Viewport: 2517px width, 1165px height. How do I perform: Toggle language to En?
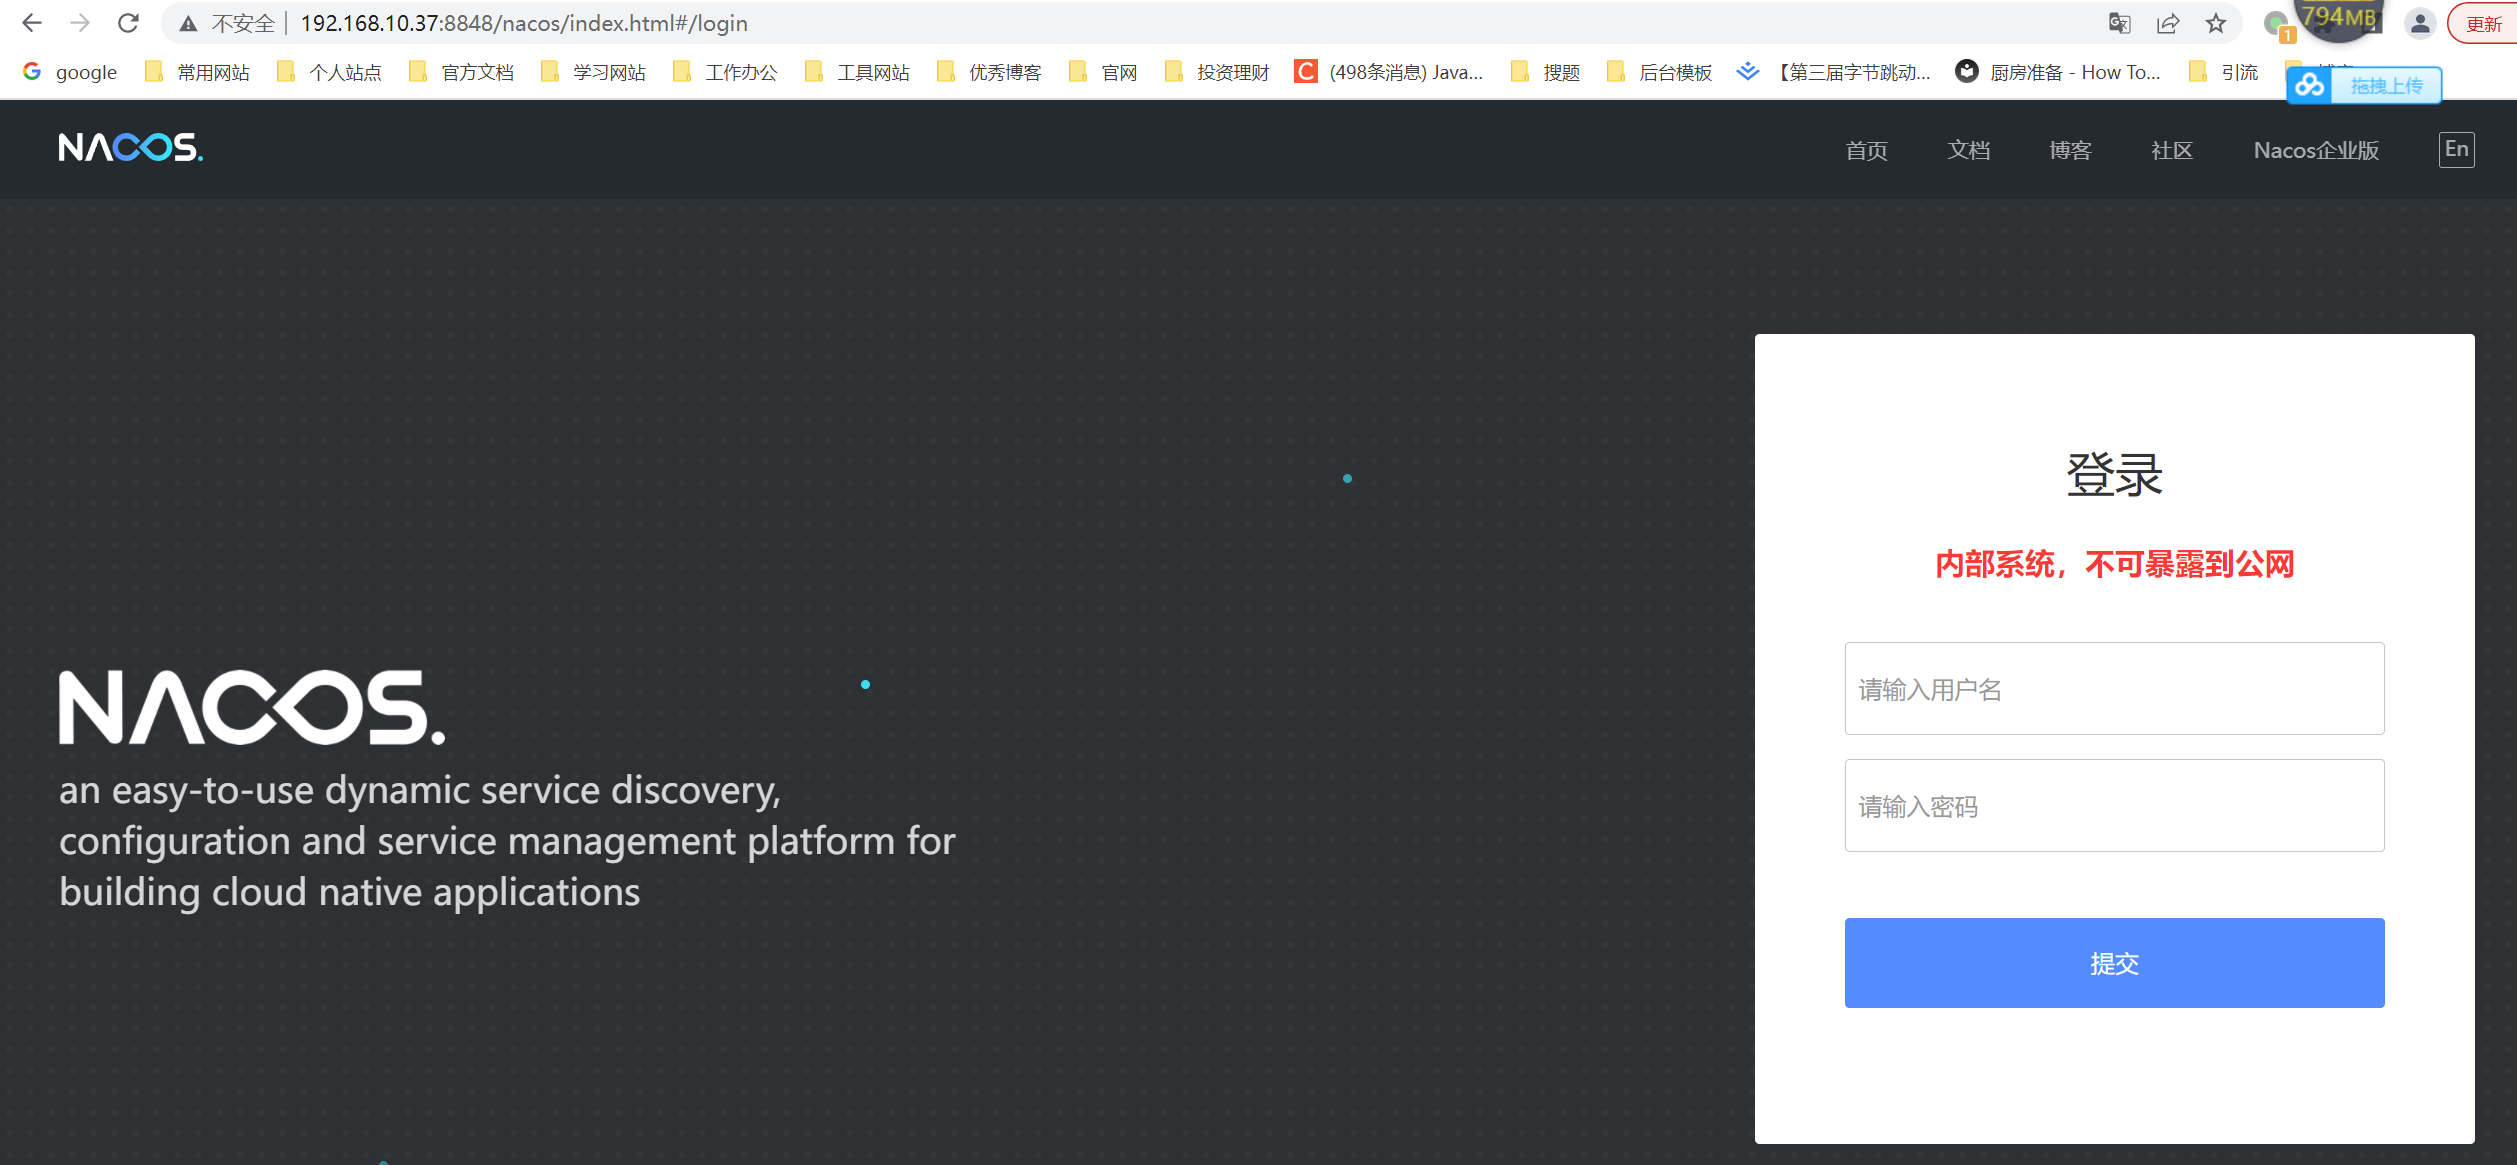click(x=2455, y=149)
